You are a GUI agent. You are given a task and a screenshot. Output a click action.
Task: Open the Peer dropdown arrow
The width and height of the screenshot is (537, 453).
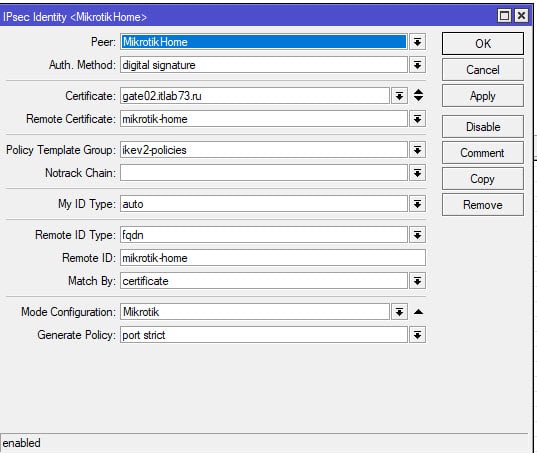click(x=417, y=42)
